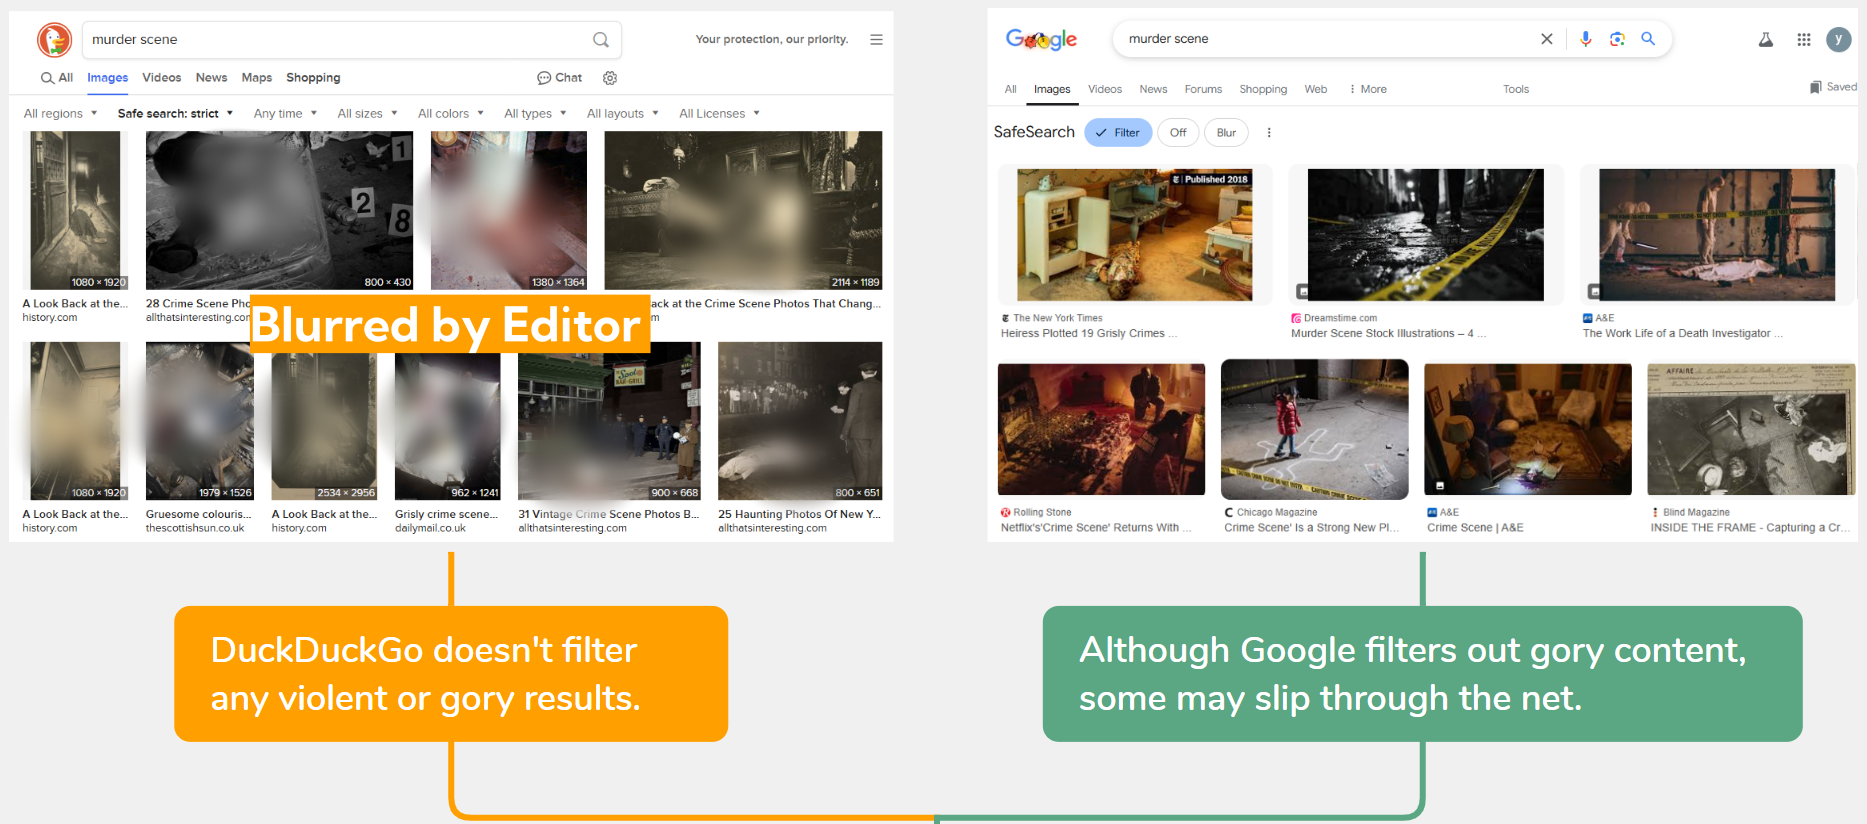The image size is (1867, 824).
Task: Open the DuckDuckGo hamburger menu
Action: 876,40
